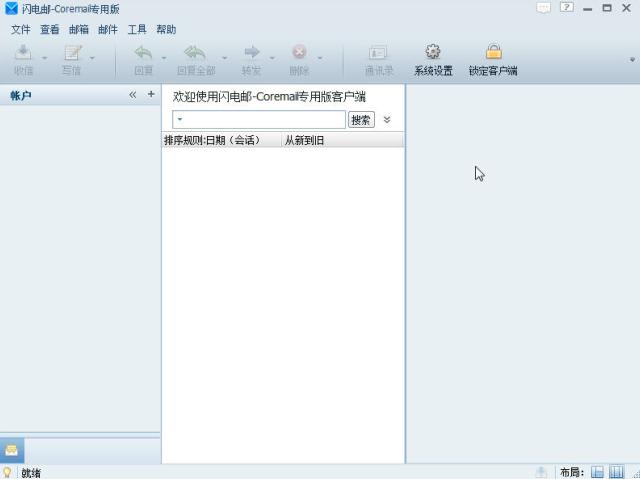
Task: Click the 搜索 button
Action: 361,120
